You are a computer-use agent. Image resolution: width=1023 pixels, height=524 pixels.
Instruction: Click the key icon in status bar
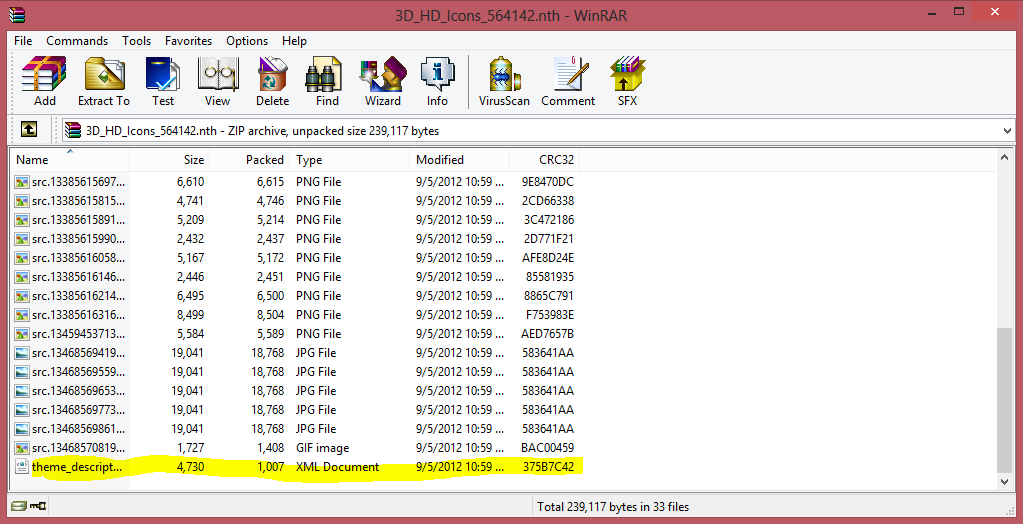(38, 505)
